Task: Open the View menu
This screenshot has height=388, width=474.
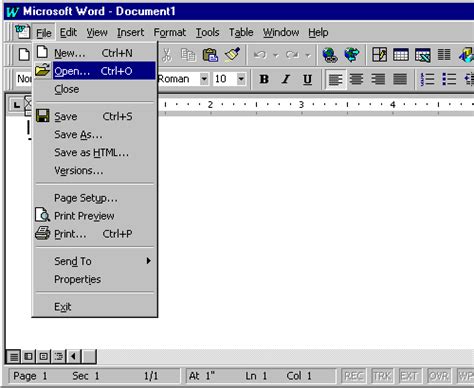Action: [97, 32]
